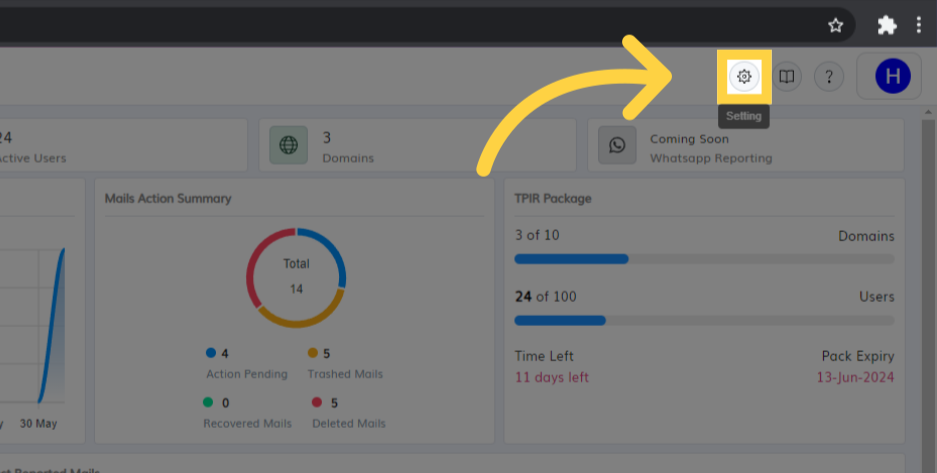
Task: Click the '13-Jun-2024' expiry date
Action: coord(856,377)
